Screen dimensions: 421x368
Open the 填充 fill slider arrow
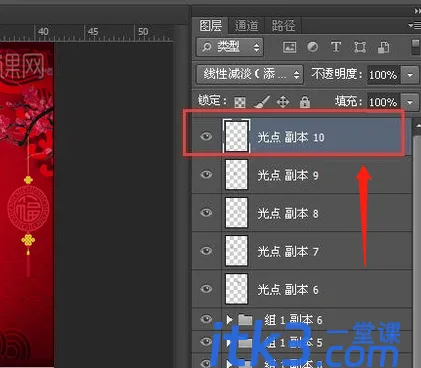(x=410, y=102)
